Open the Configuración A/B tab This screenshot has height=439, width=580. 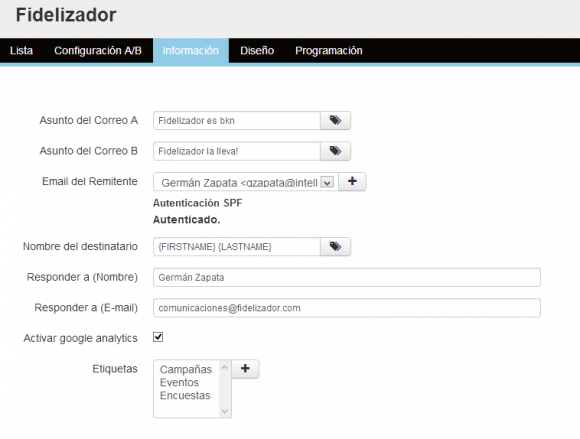click(98, 51)
